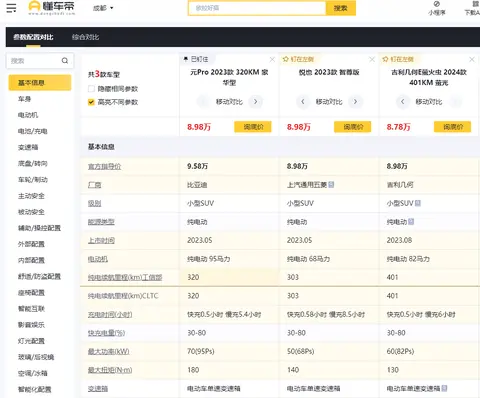Open the 充电时间(小时) parameter link
Screen dimensions: 480x398
[110, 314]
